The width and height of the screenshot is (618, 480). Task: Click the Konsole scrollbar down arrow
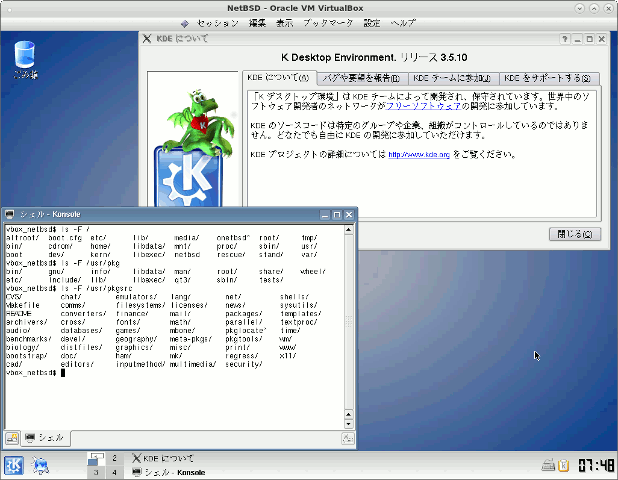(x=350, y=422)
